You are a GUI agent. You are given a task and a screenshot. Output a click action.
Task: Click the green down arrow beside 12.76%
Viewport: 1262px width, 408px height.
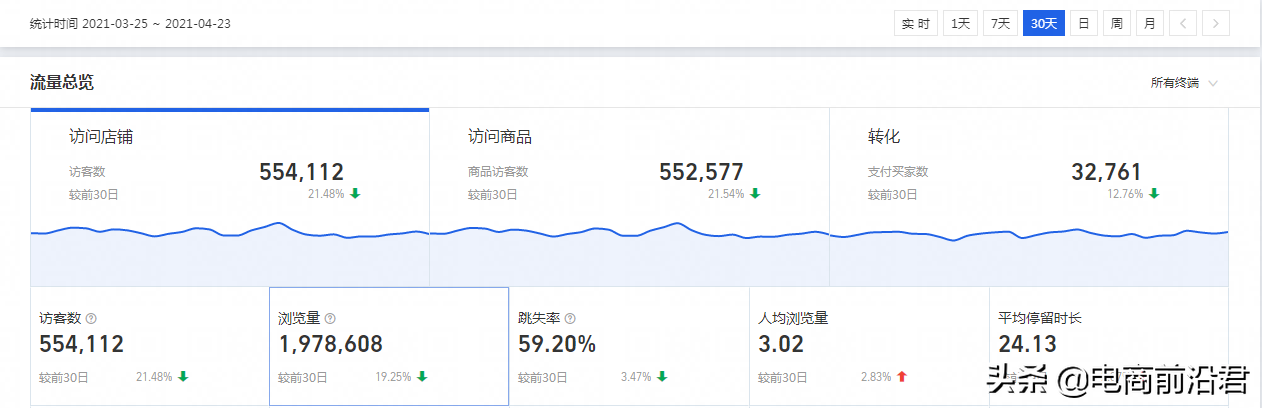1154,193
